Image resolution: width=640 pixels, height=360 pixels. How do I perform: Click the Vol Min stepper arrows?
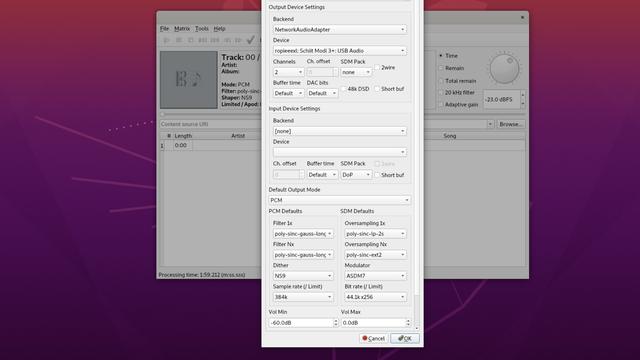(336, 322)
